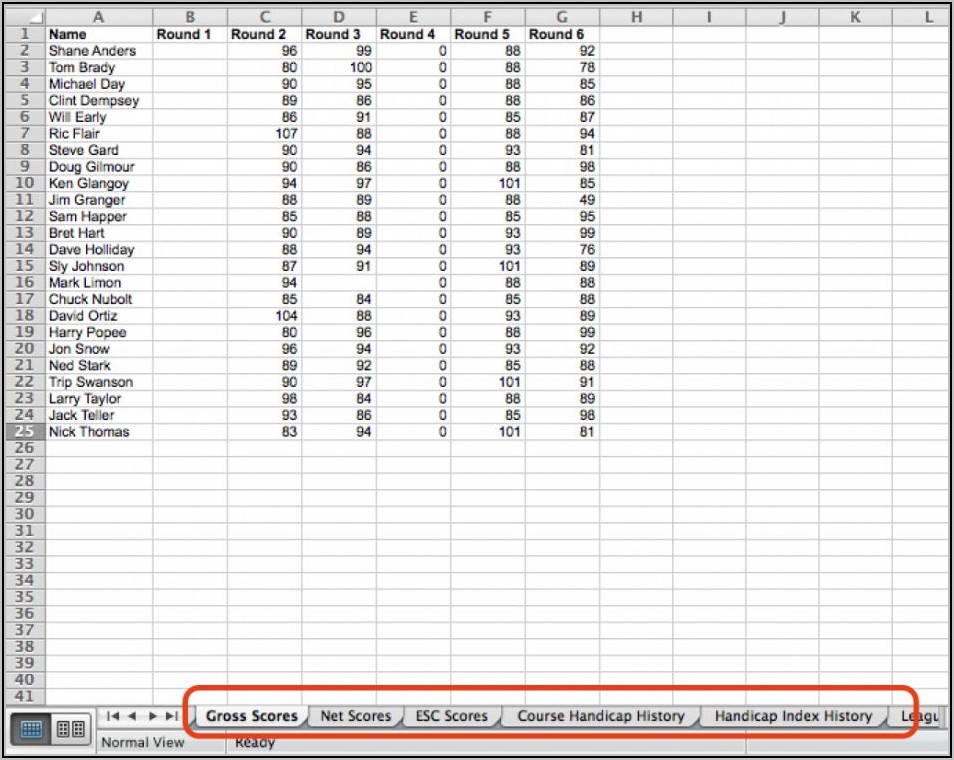Select the Ric Flair cell
Screen dimensions: 954x760
coord(99,133)
